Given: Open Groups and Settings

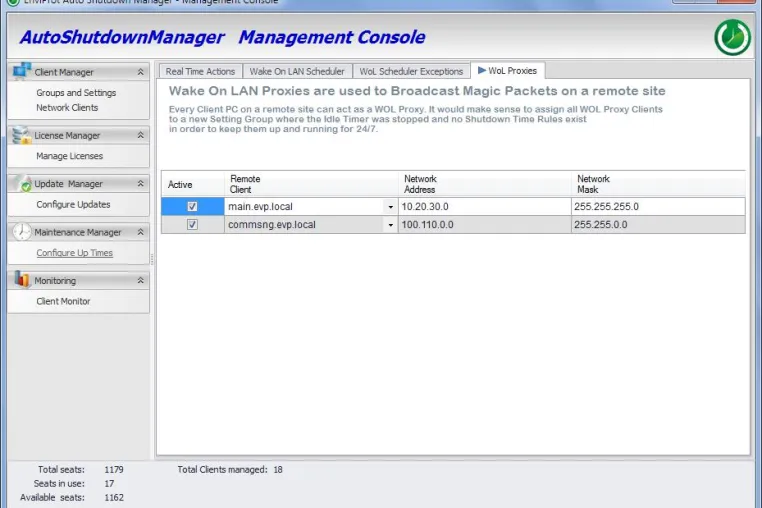Looking at the screenshot, I should pos(76,92).
